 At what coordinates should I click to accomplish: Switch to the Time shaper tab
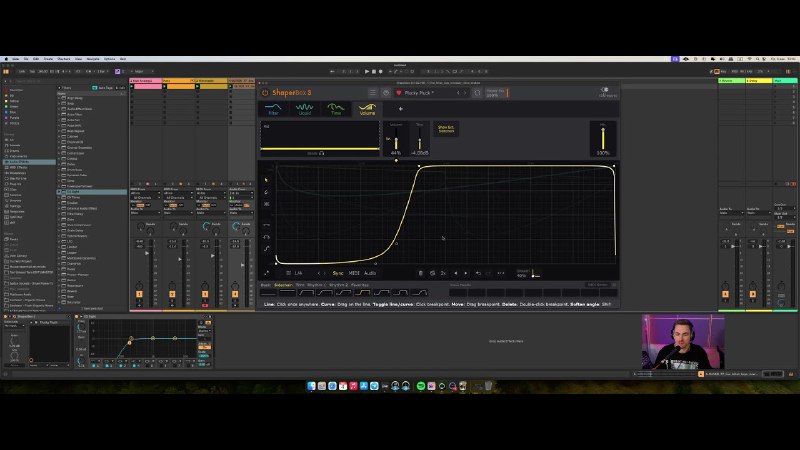click(x=336, y=109)
